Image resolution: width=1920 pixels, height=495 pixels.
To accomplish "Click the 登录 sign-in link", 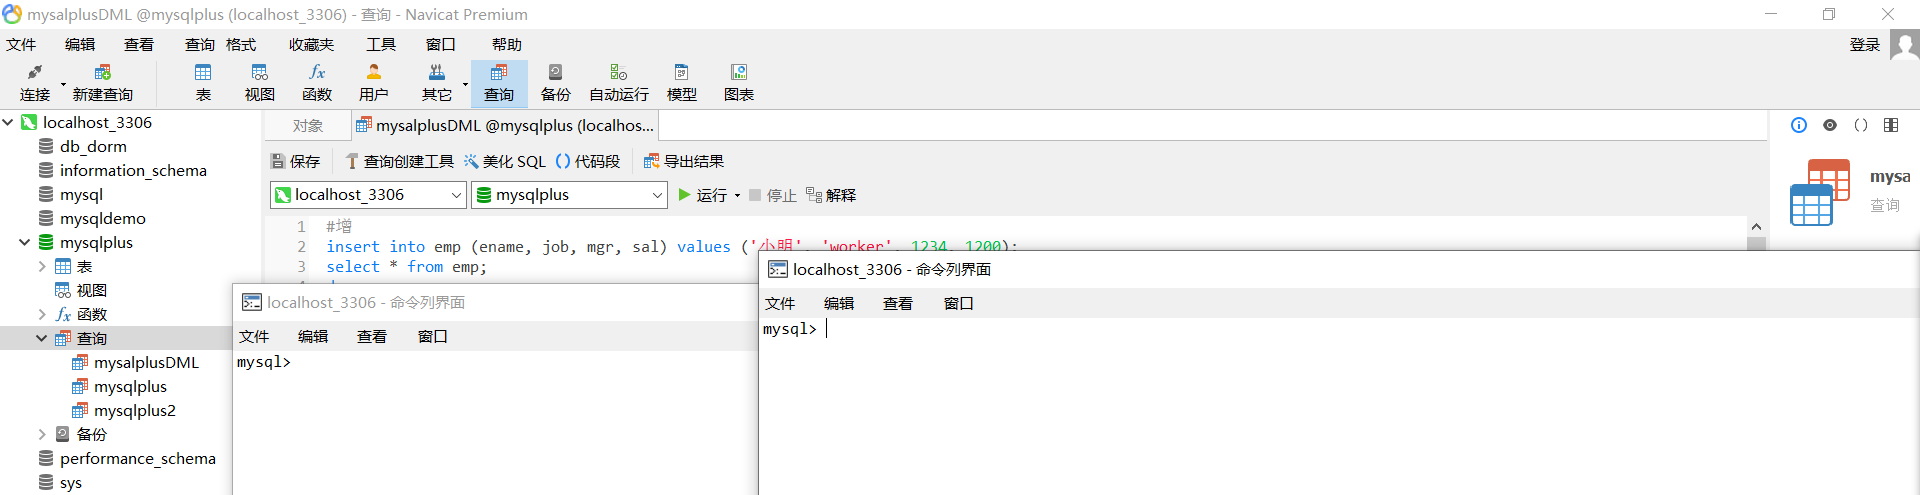I will click(1865, 44).
